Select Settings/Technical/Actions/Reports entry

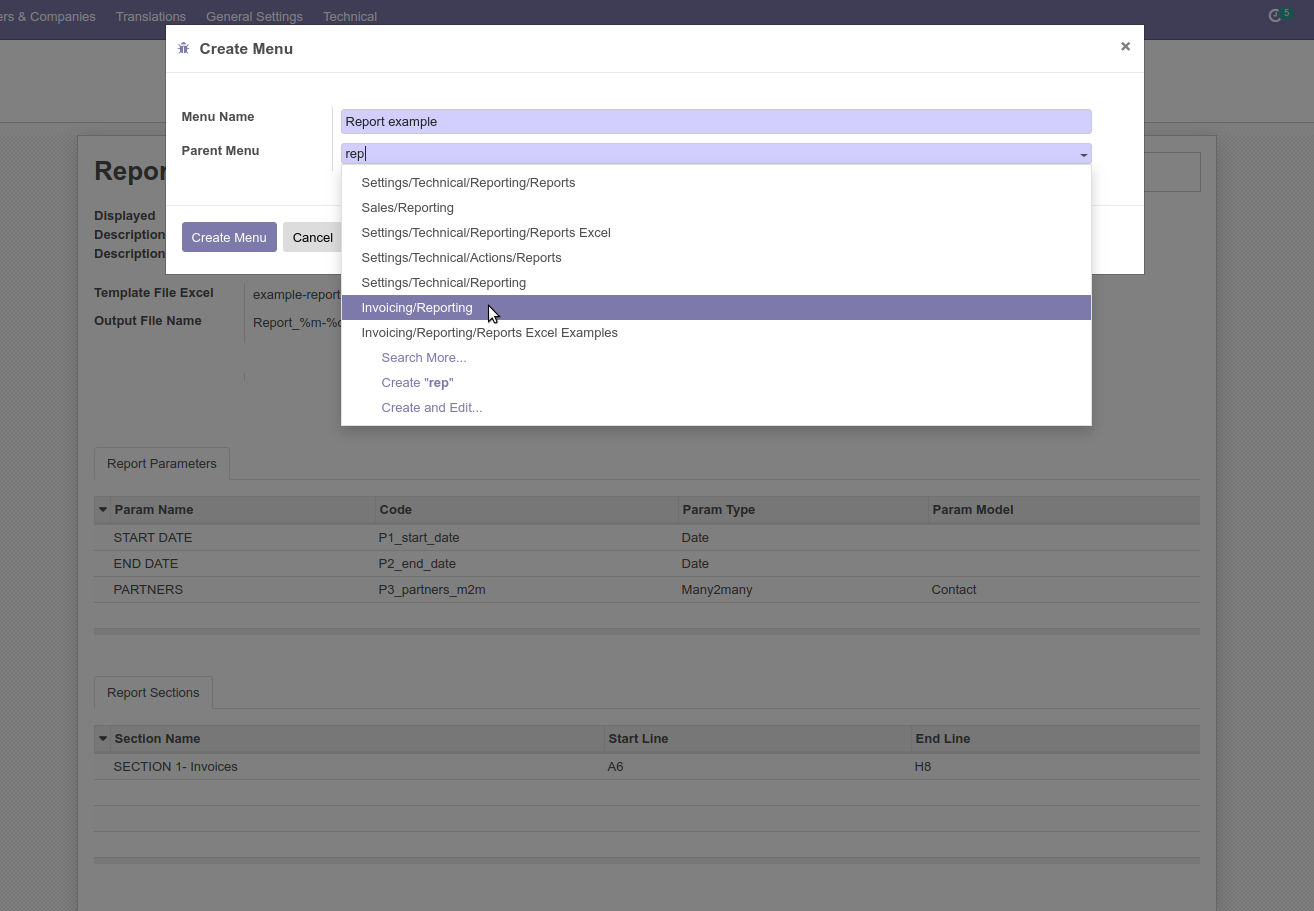point(716,258)
